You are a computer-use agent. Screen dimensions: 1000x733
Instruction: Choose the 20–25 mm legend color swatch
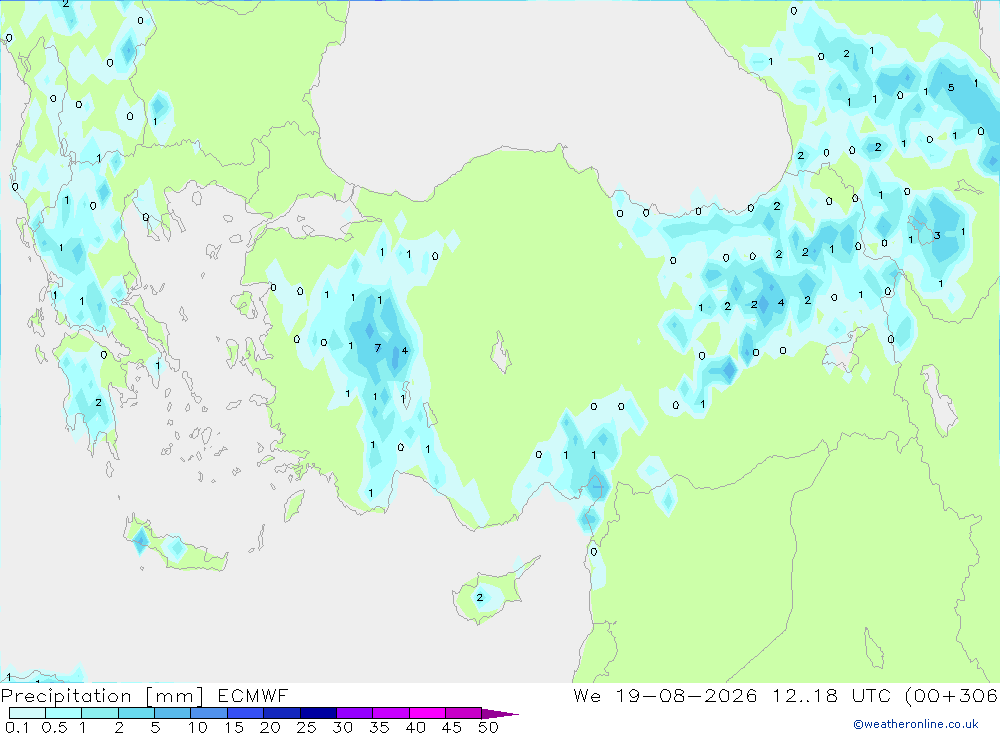pyautogui.click(x=281, y=713)
